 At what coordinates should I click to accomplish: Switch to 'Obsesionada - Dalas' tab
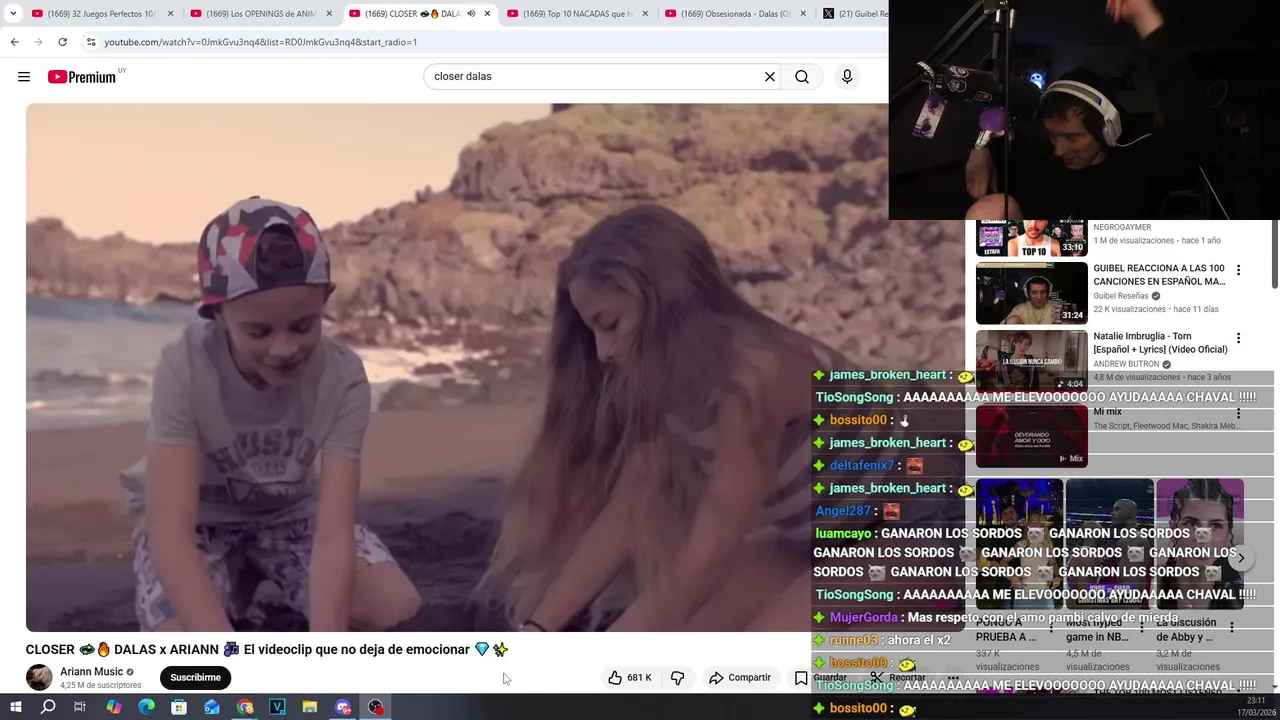(x=738, y=14)
